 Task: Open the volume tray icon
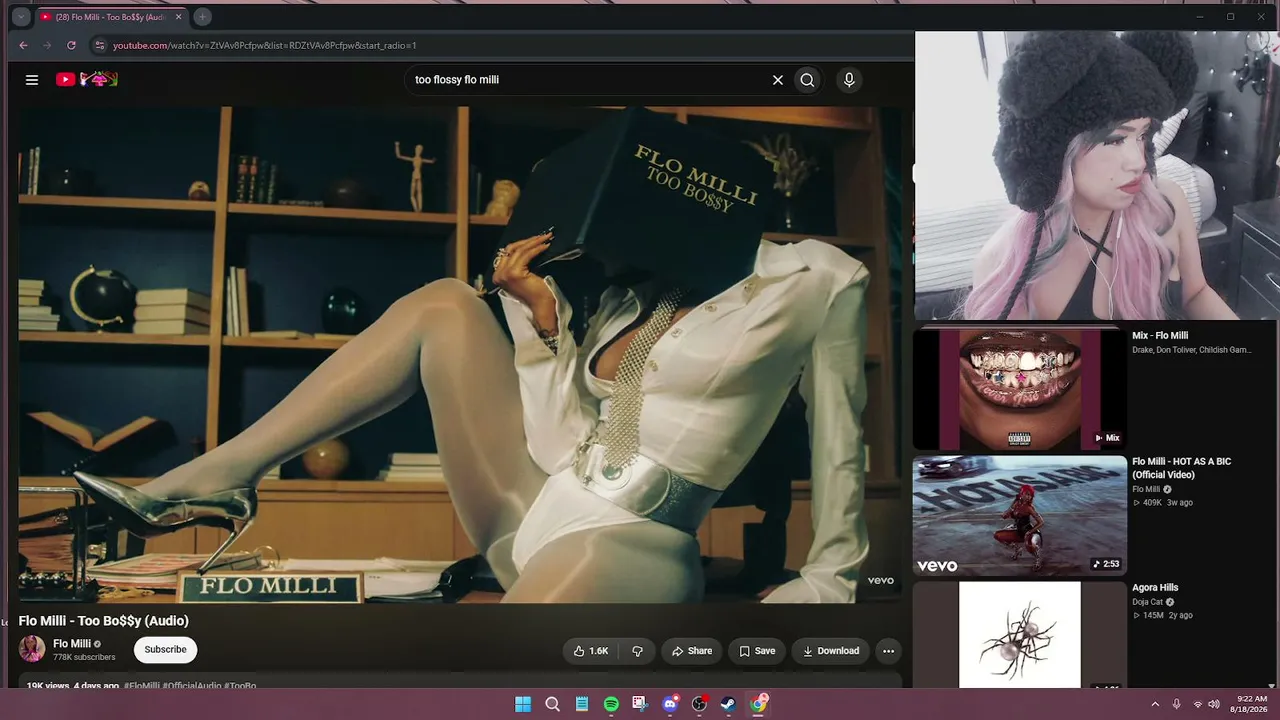pos(1214,704)
